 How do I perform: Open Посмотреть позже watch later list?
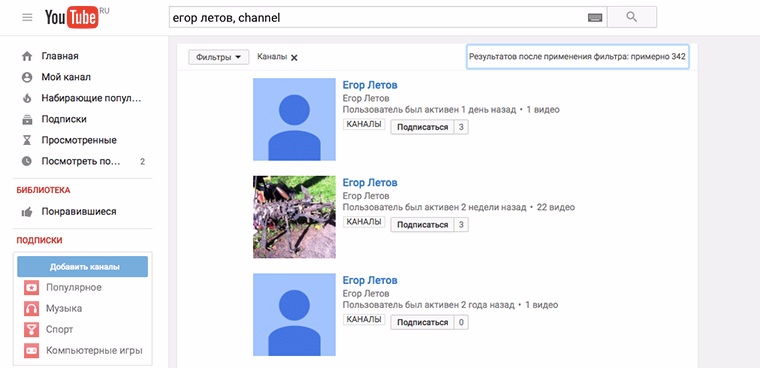click(x=81, y=161)
